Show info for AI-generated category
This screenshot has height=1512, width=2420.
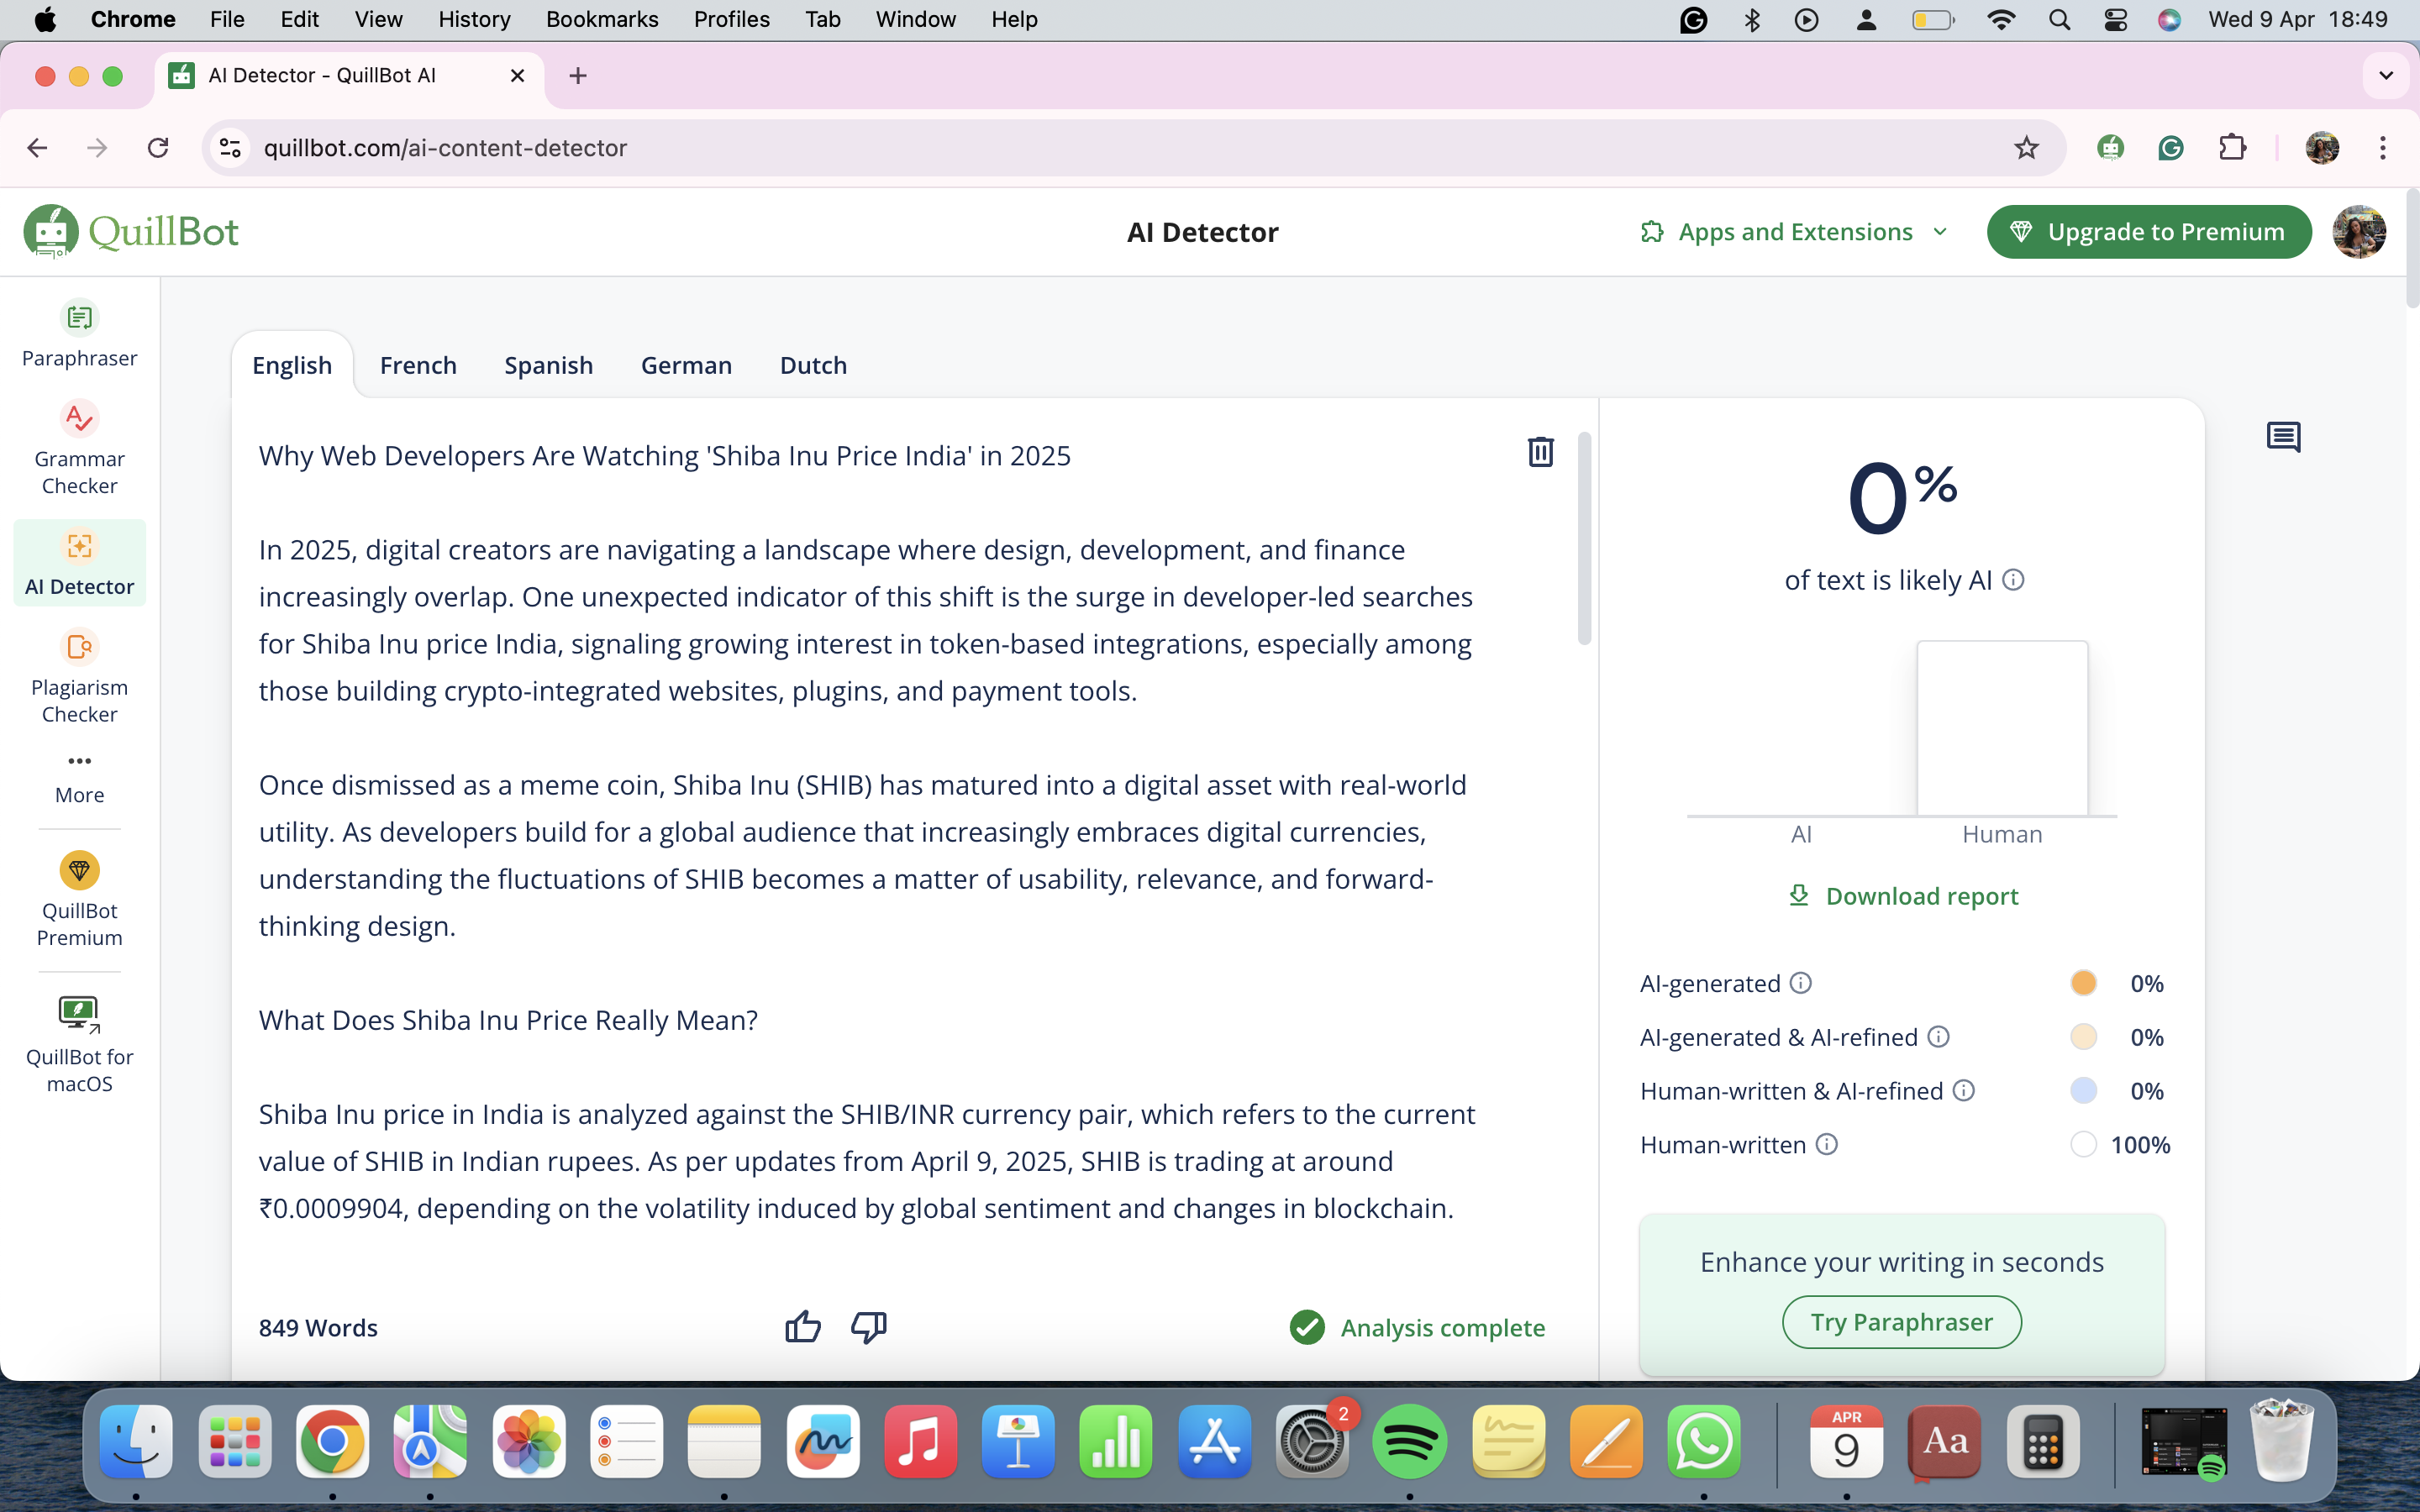point(1800,983)
